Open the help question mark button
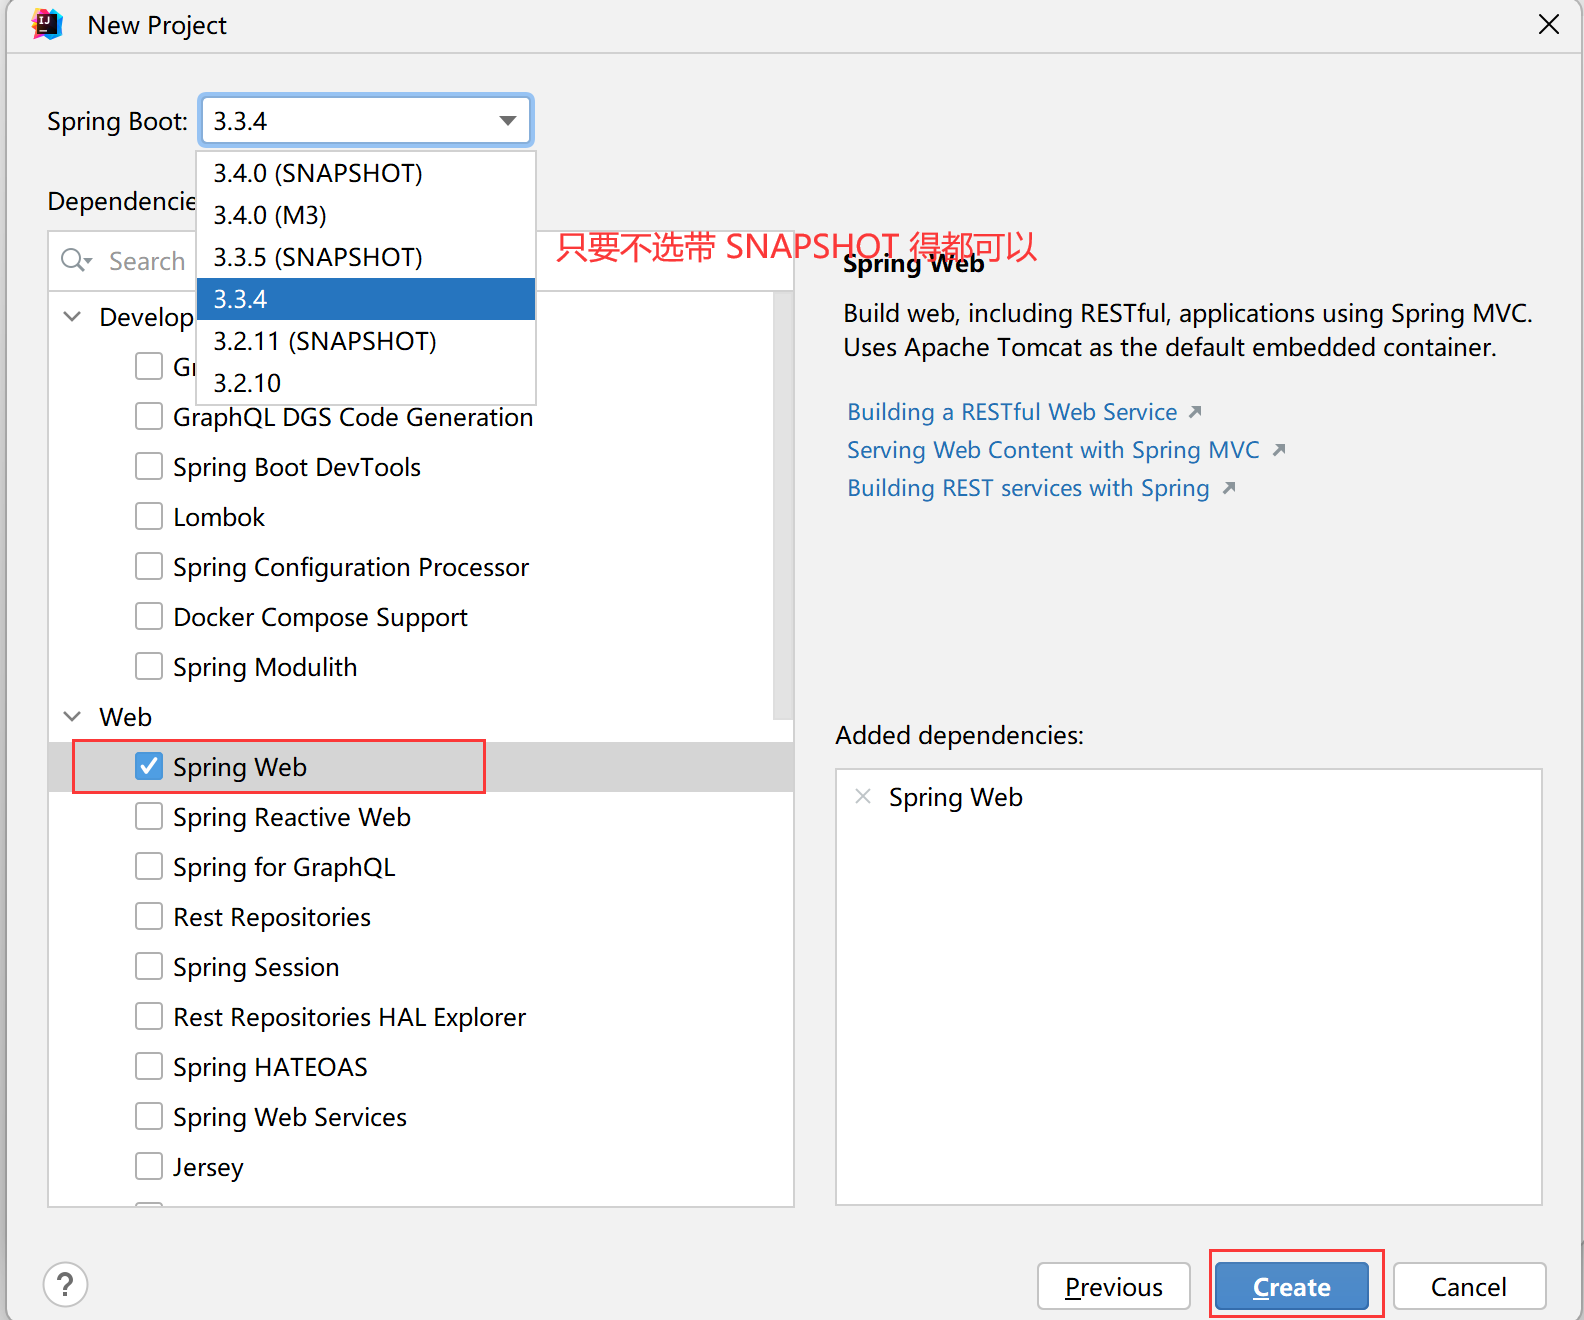1584x1320 pixels. click(65, 1284)
